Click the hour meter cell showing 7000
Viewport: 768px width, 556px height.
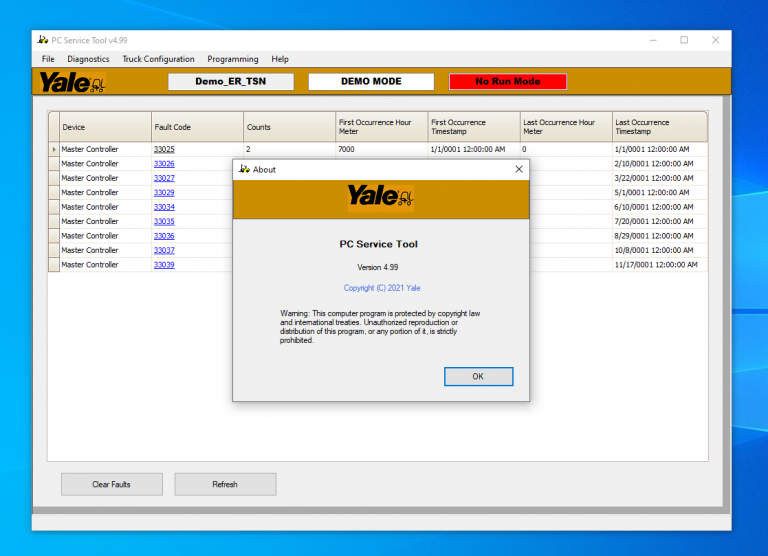[x=382, y=149]
